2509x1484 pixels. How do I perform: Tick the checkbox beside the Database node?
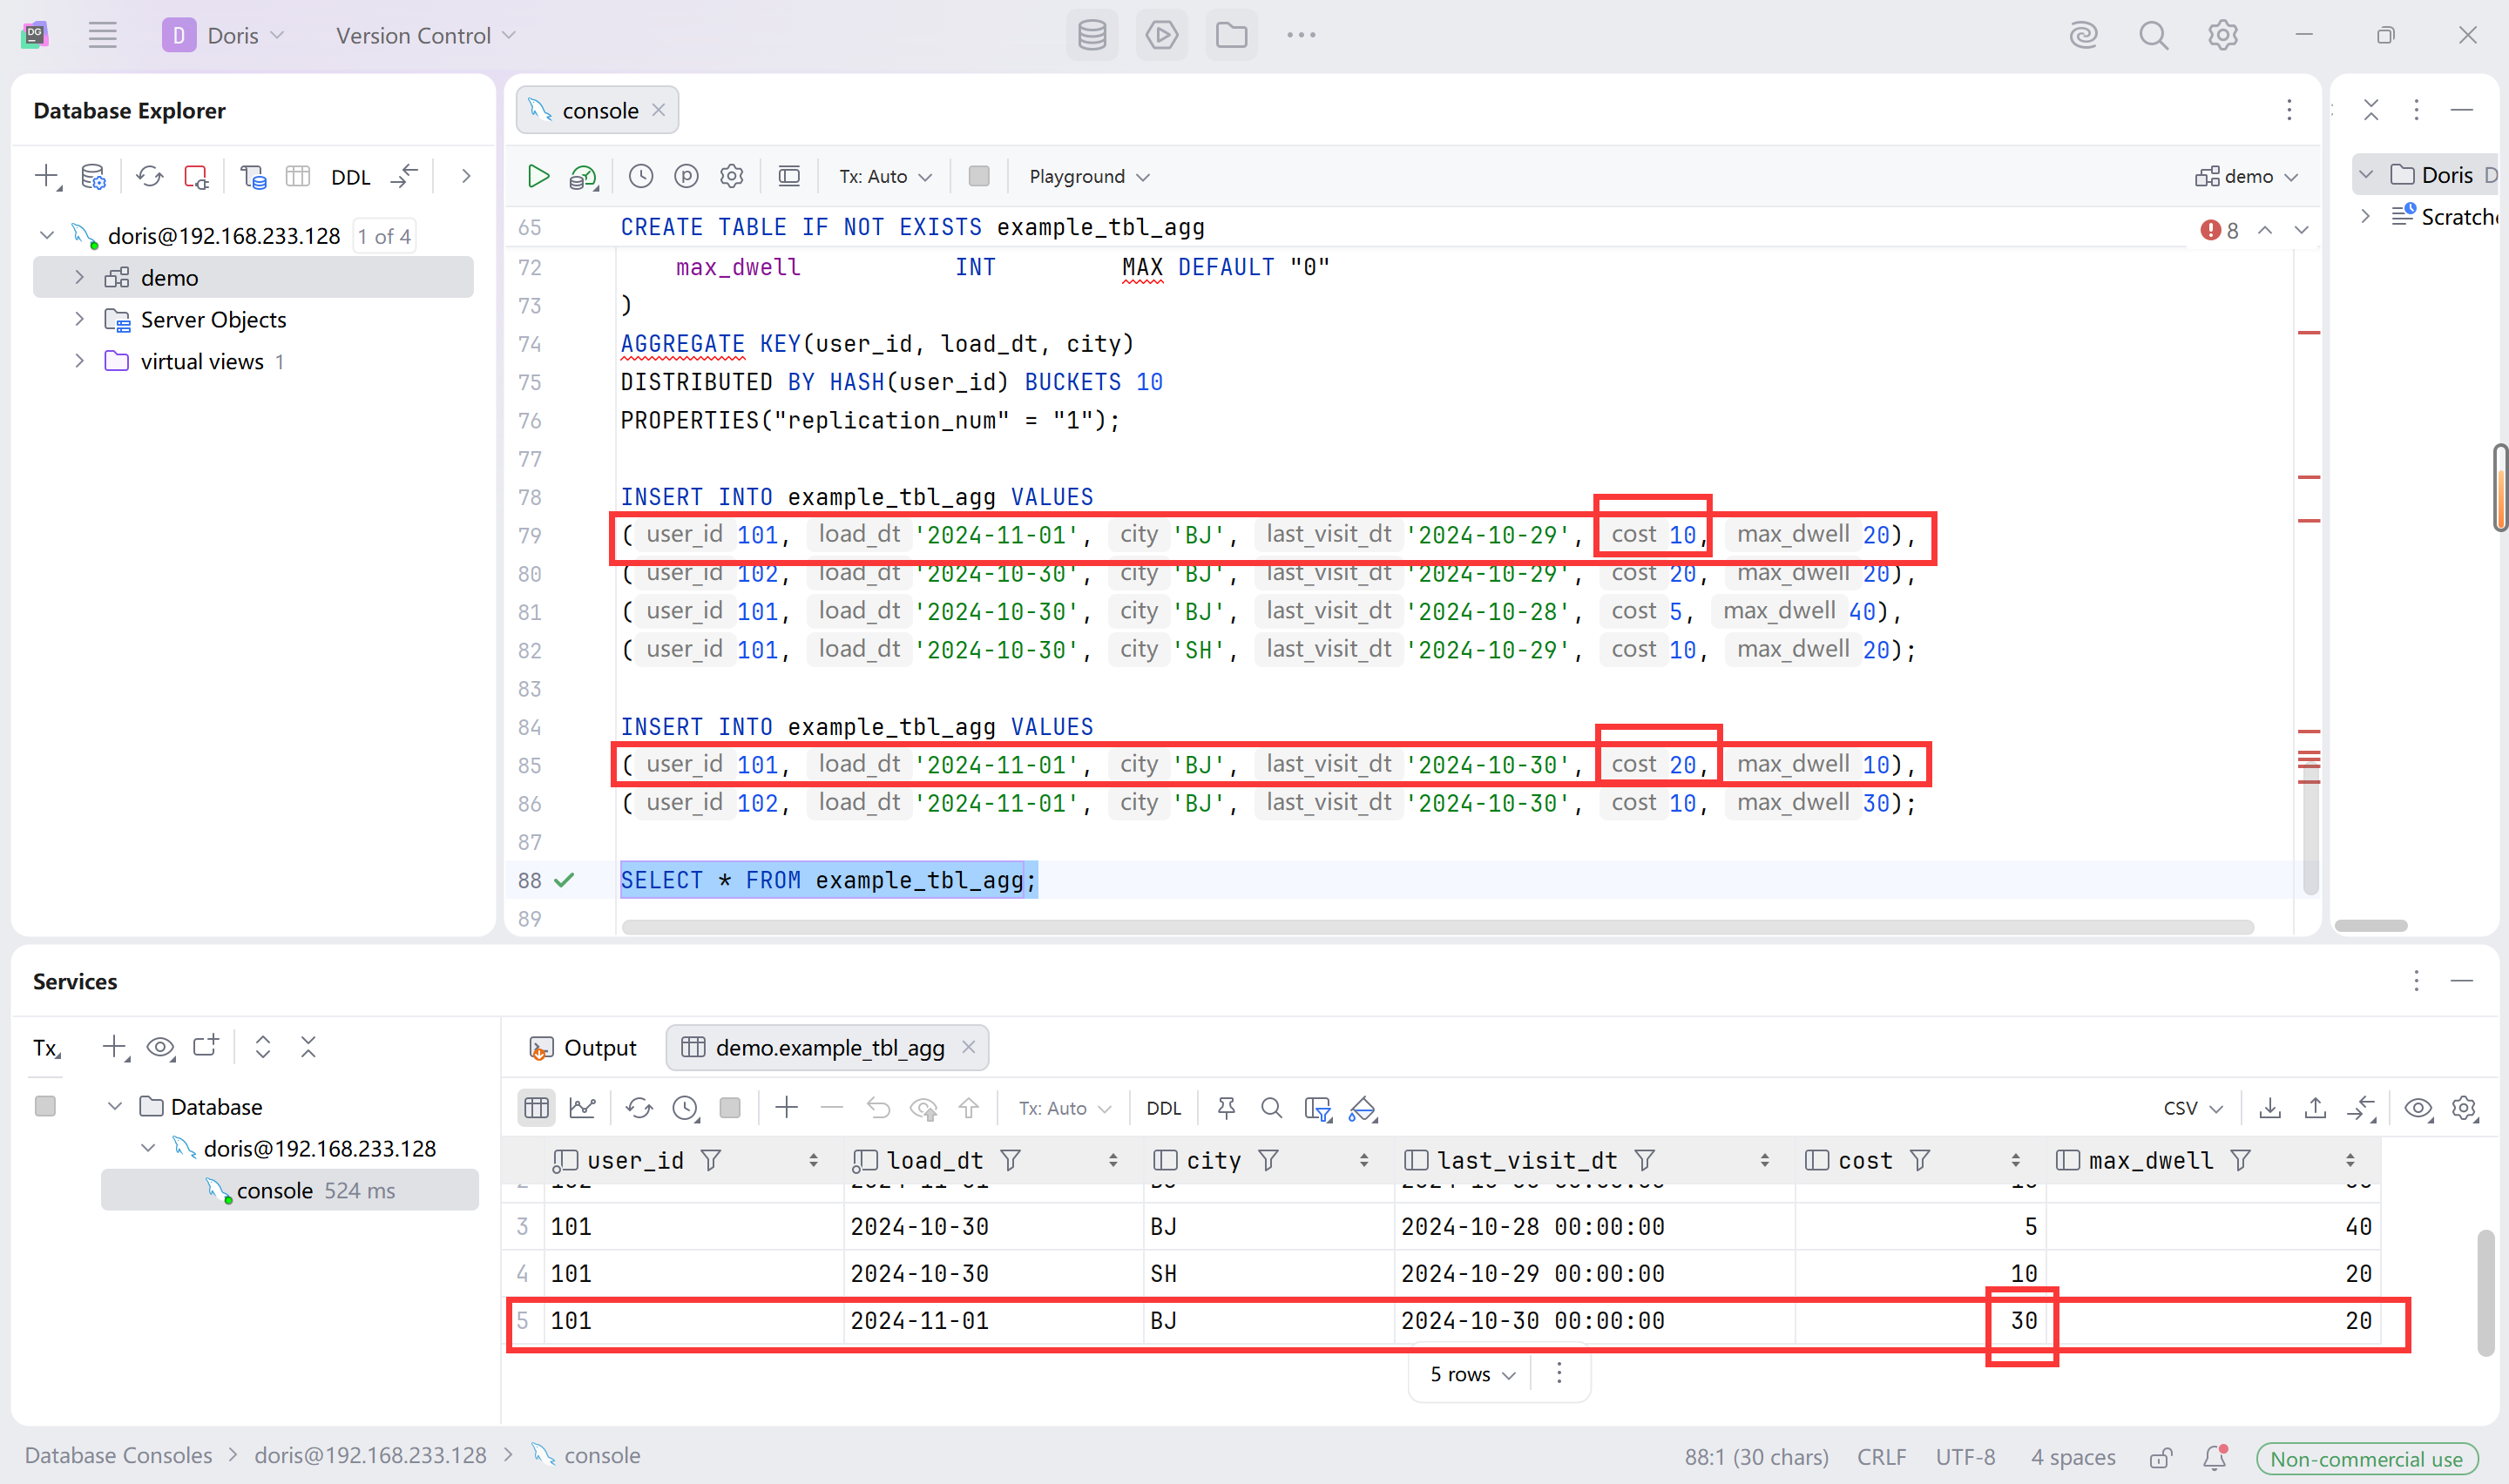click(45, 1106)
